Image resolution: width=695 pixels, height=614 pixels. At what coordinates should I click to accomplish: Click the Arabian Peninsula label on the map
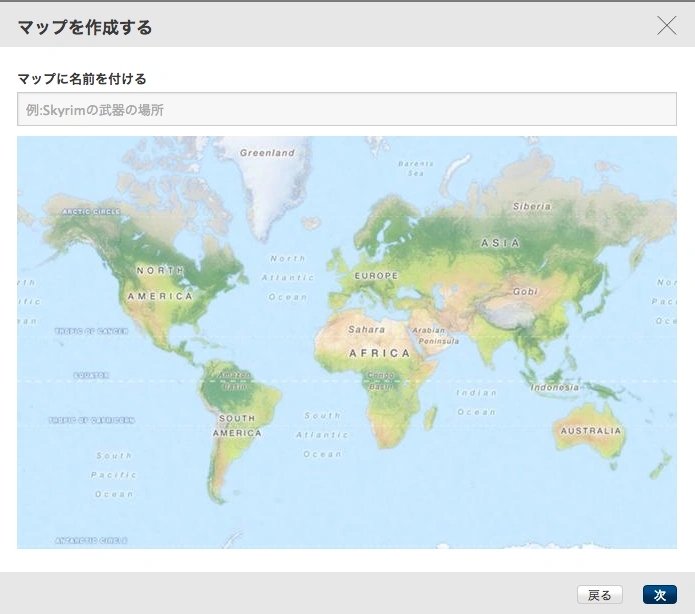pyautogui.click(x=435, y=336)
